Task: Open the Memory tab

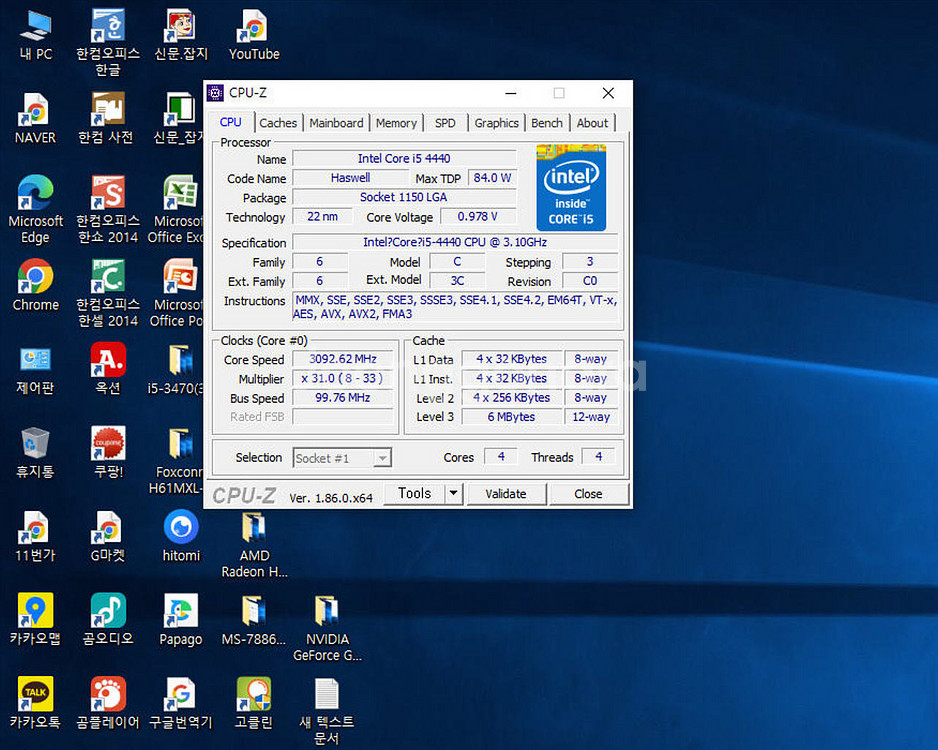Action: [x=396, y=123]
